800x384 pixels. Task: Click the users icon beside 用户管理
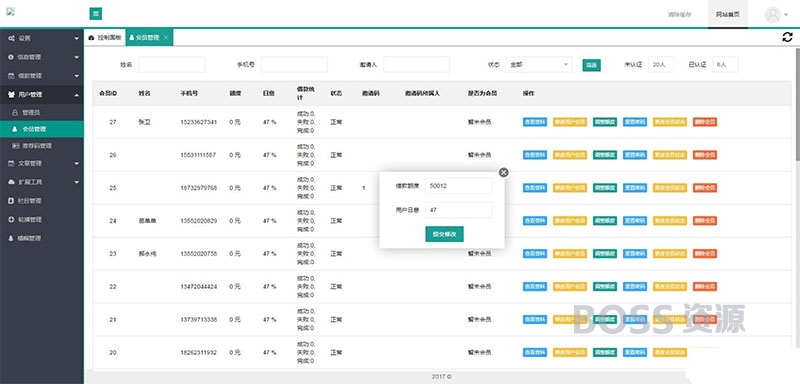11,94
